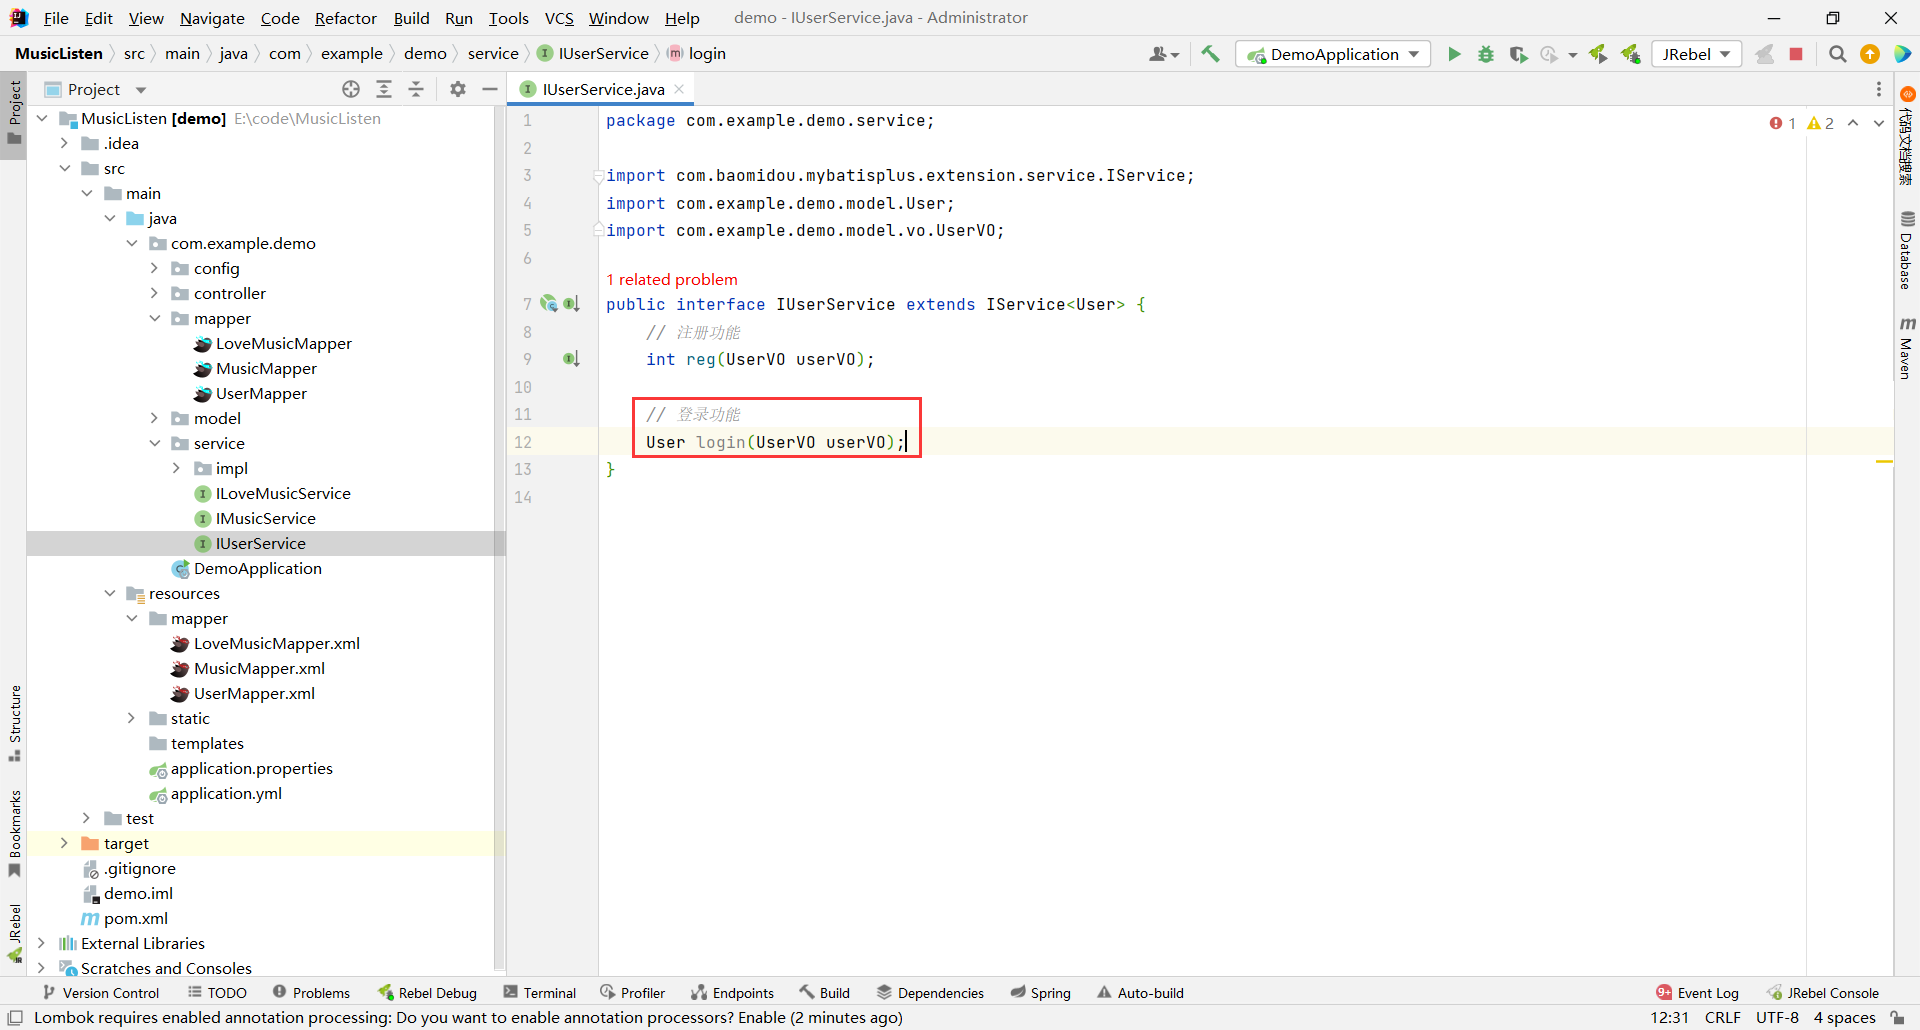Click the Select Opened File target icon

coord(351,89)
